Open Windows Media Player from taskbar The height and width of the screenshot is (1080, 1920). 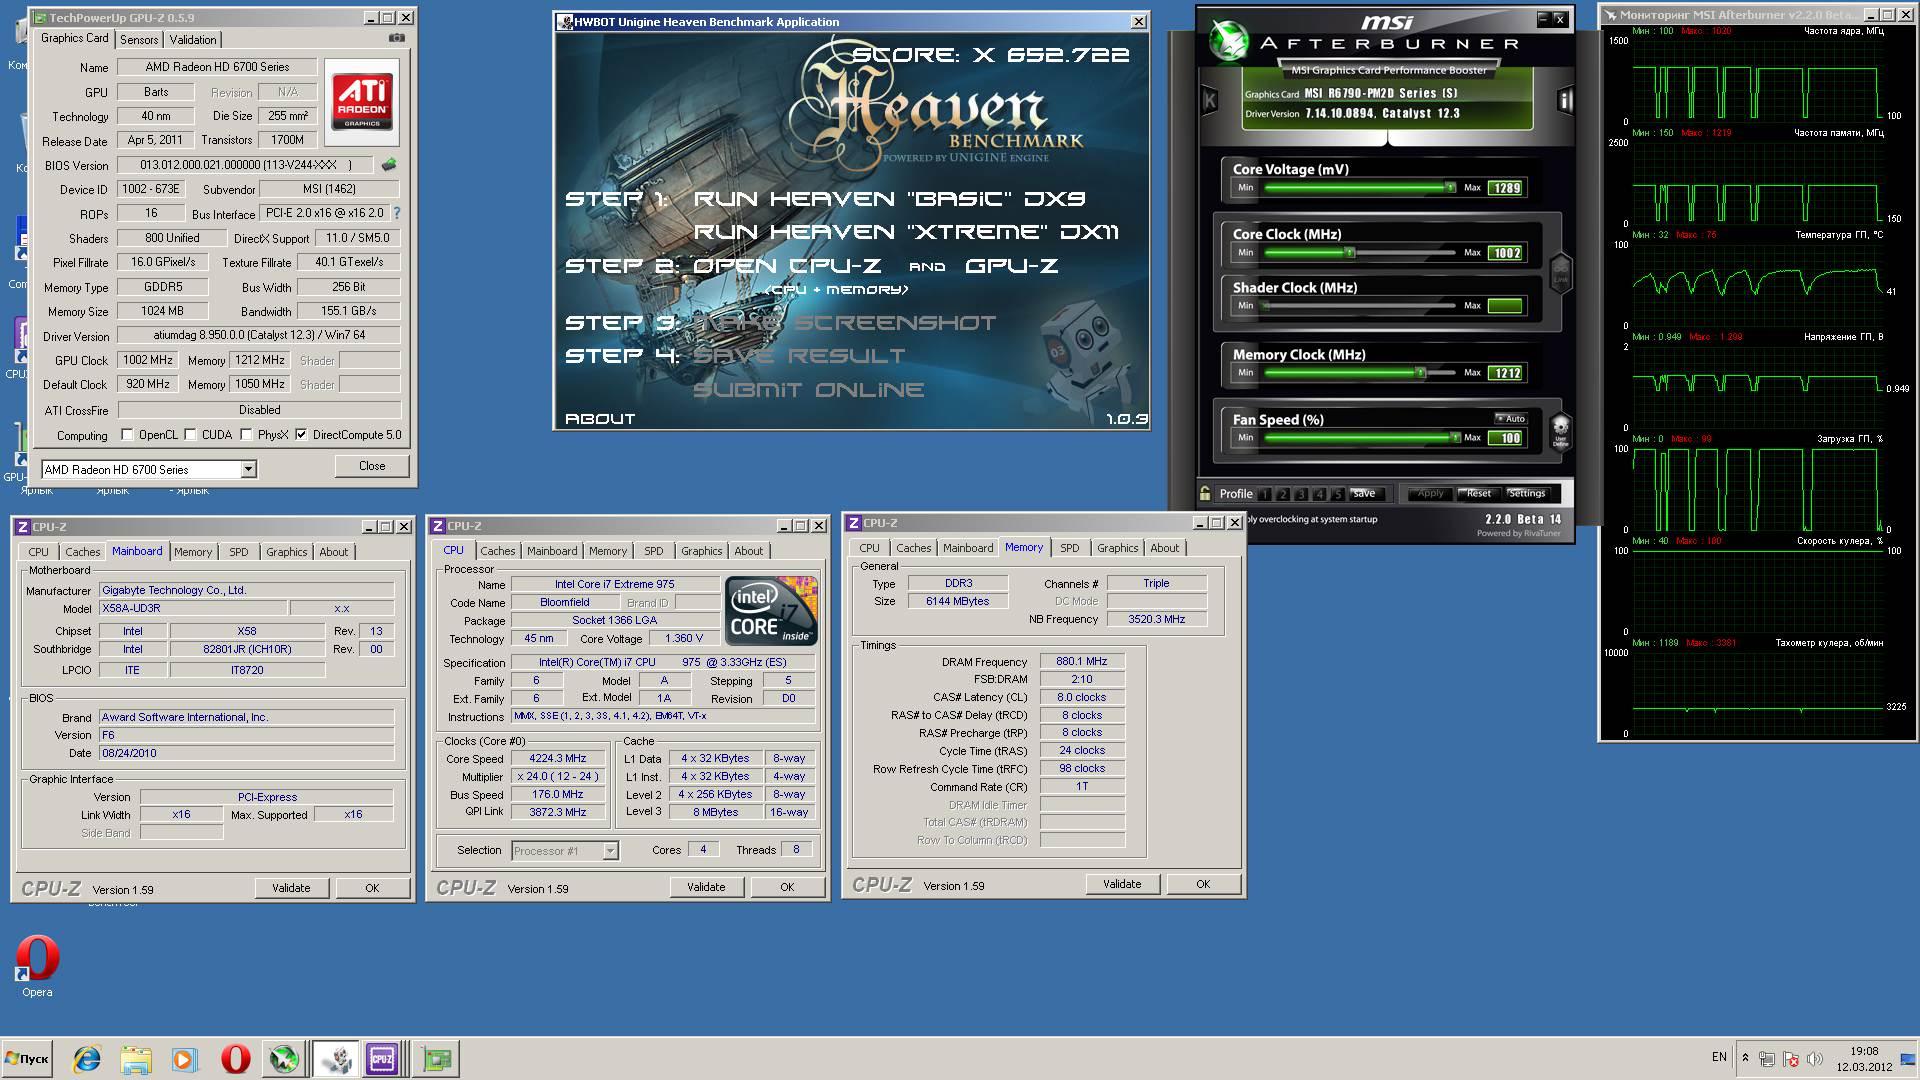click(184, 1058)
